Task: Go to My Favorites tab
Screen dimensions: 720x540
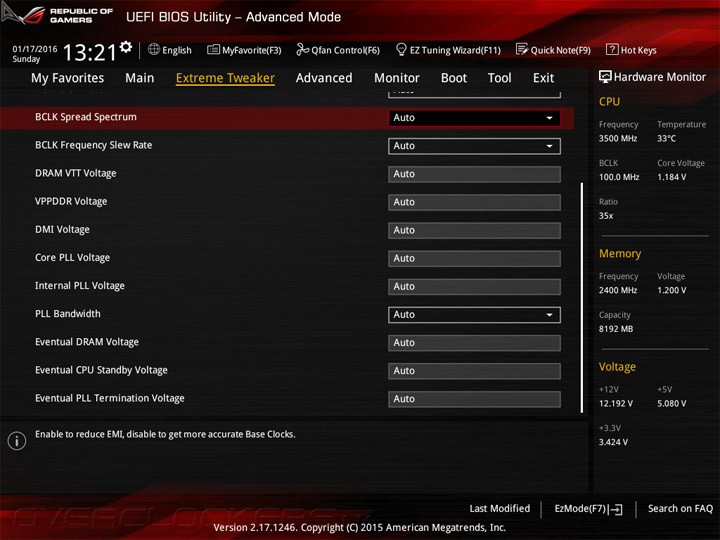Action: tap(68, 78)
